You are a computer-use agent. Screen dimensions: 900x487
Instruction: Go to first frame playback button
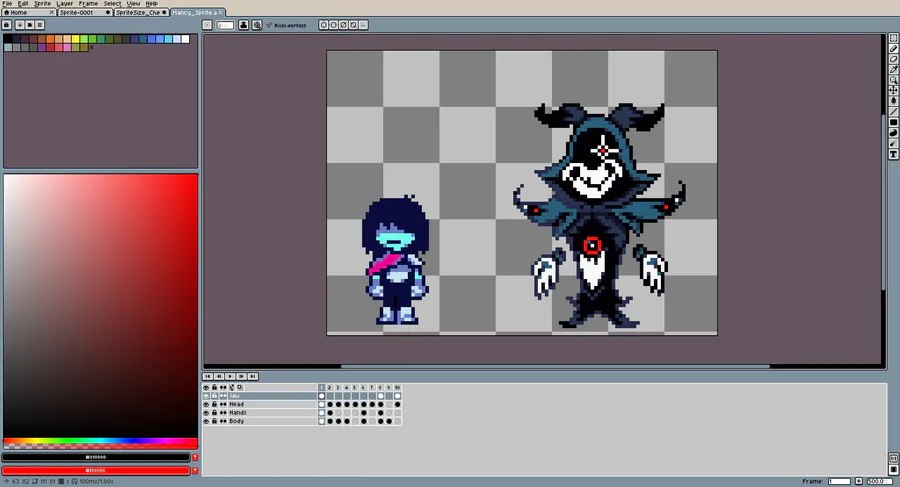pyautogui.click(x=208, y=376)
